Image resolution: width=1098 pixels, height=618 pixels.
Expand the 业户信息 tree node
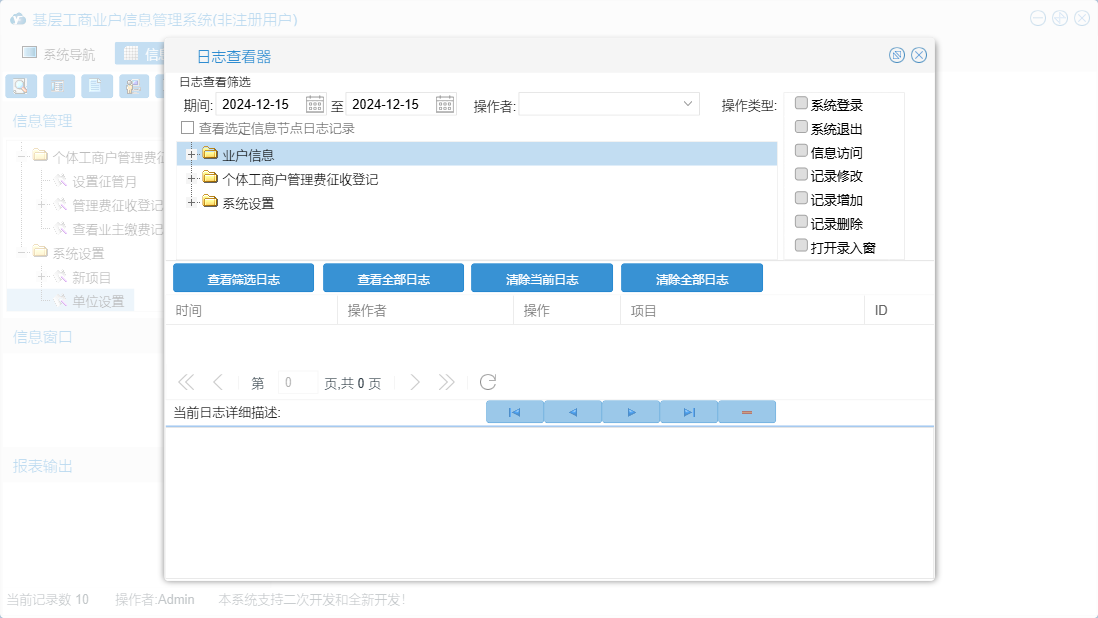190,154
